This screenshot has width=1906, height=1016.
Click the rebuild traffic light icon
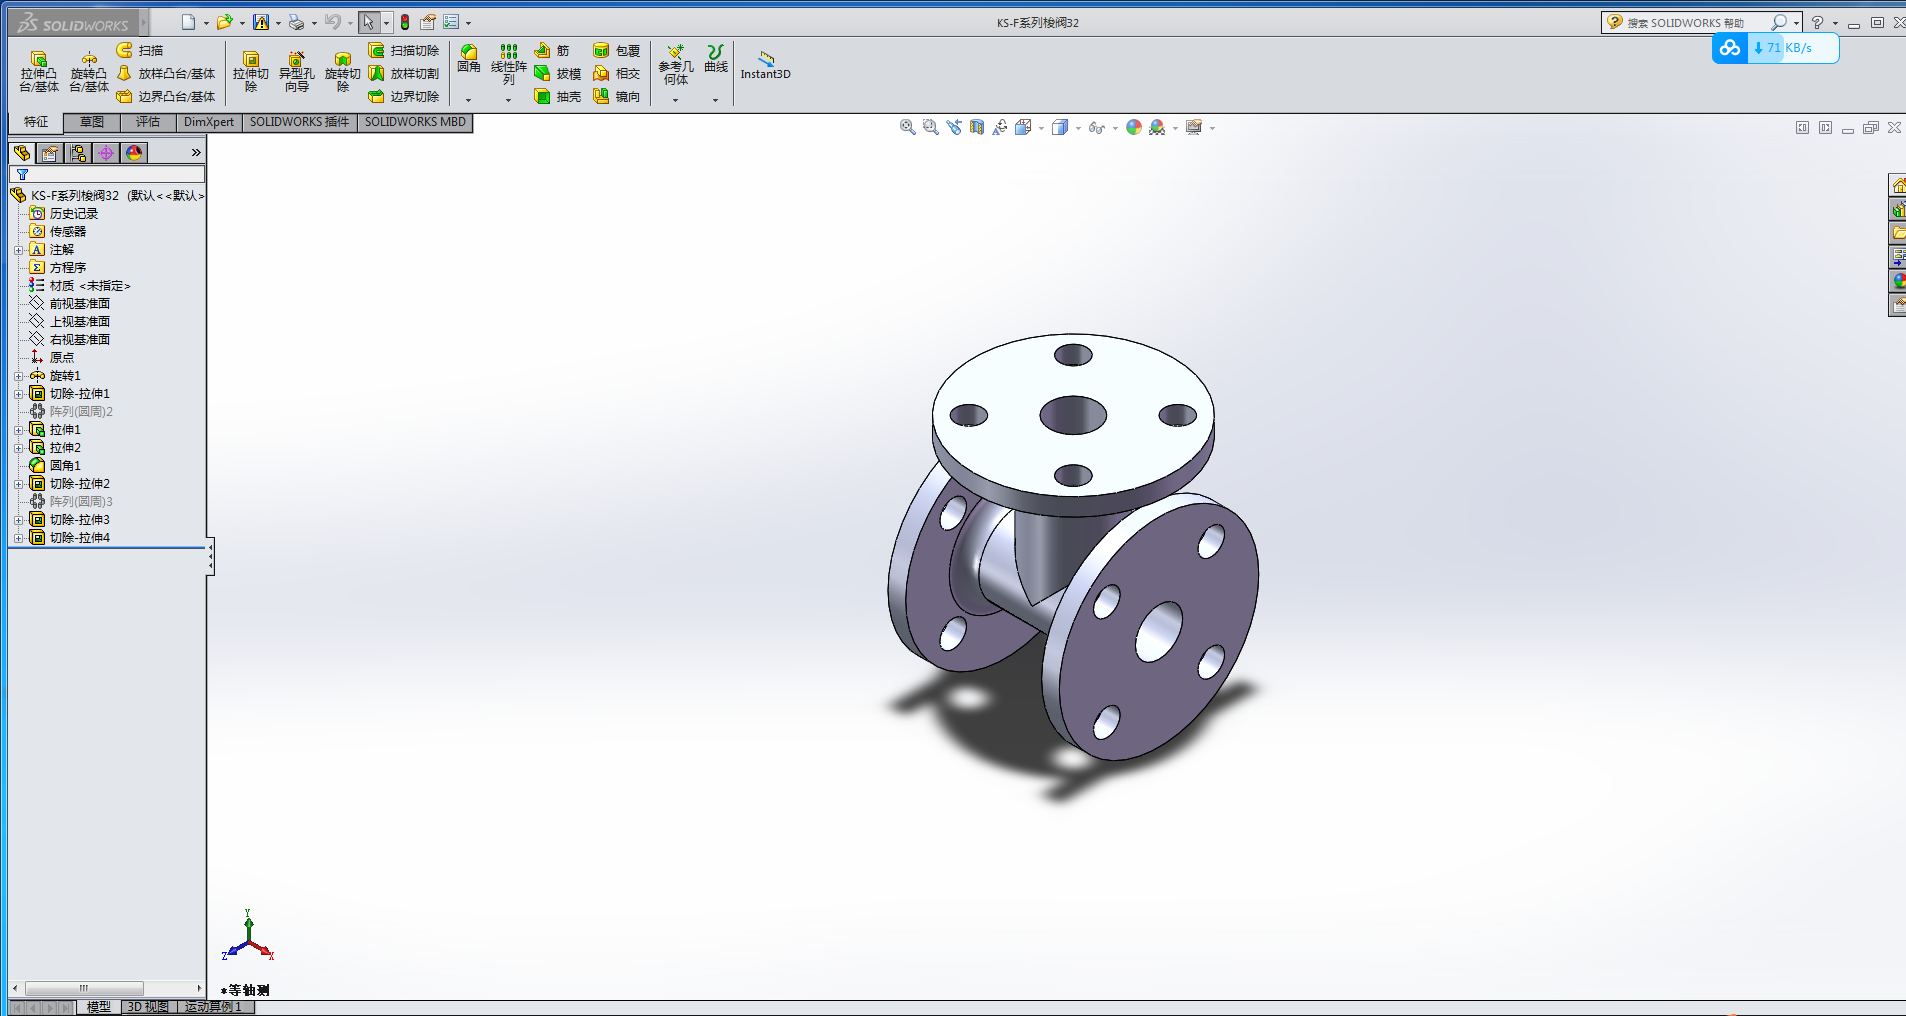pos(405,22)
